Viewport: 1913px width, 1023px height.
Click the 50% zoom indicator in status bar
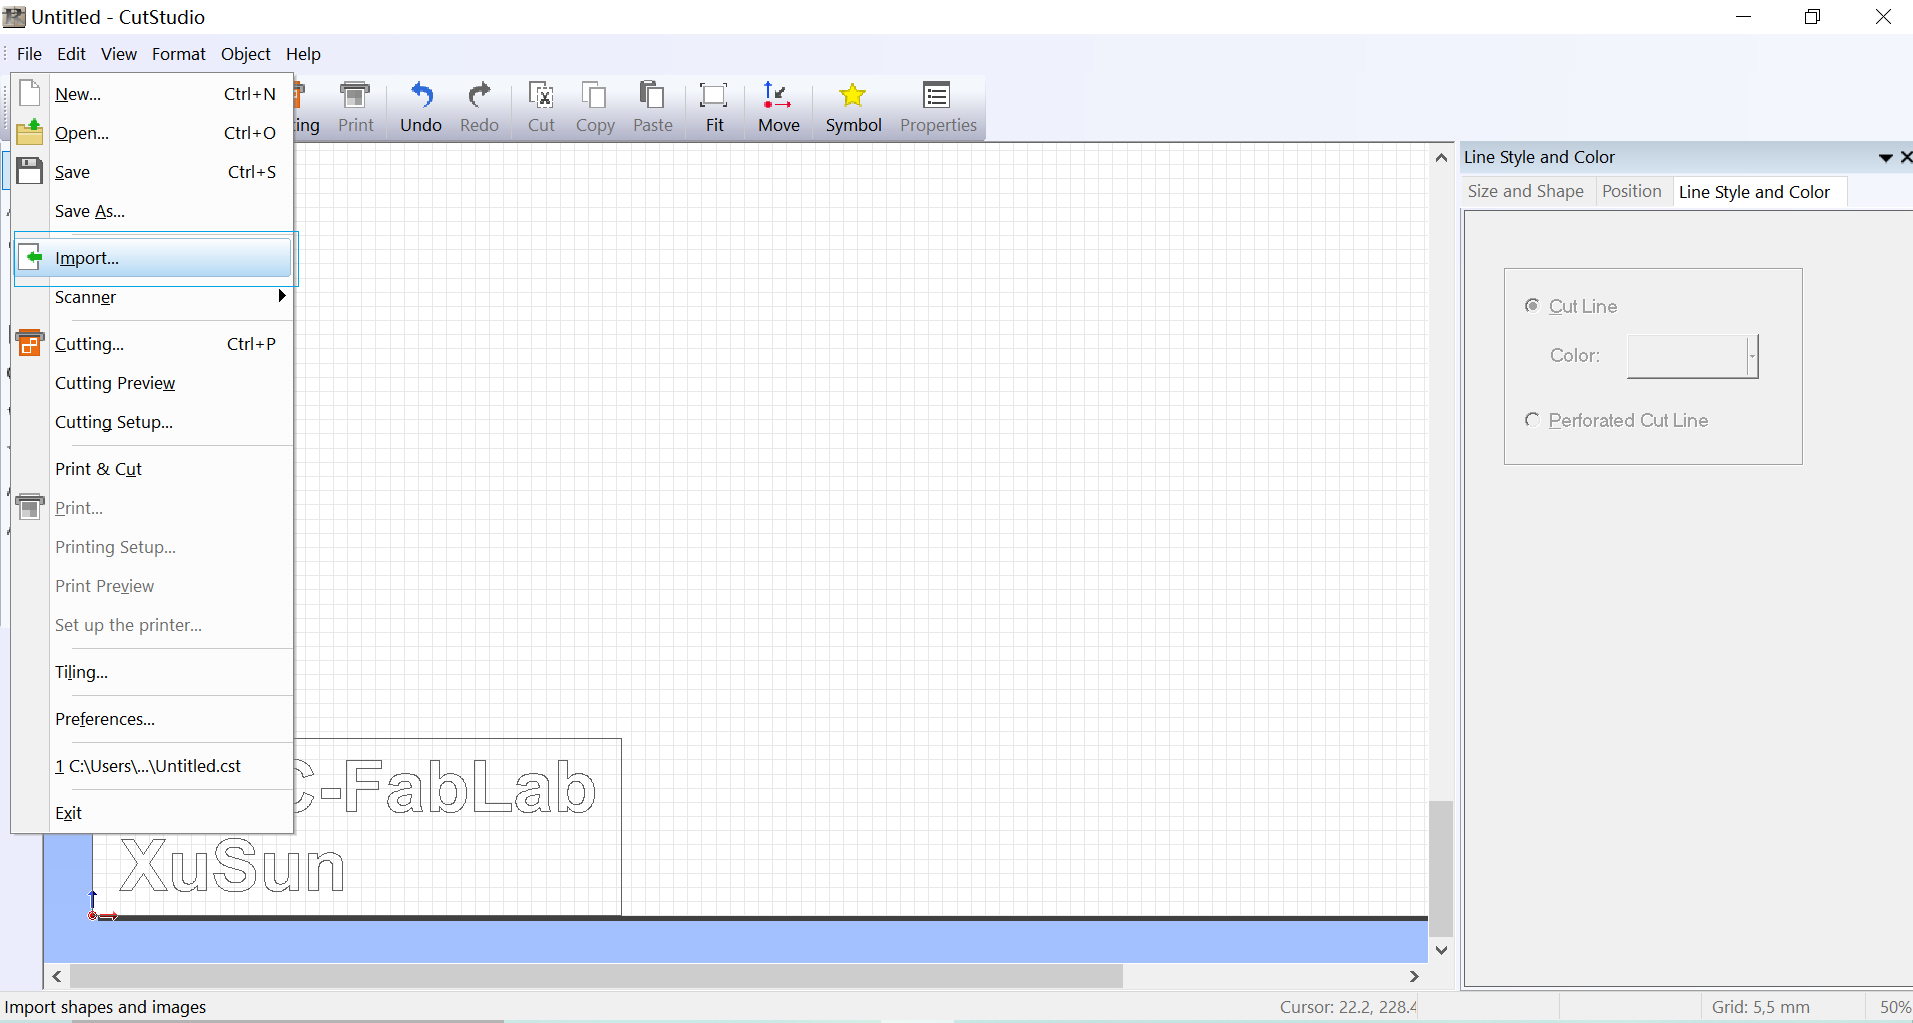(1894, 1007)
